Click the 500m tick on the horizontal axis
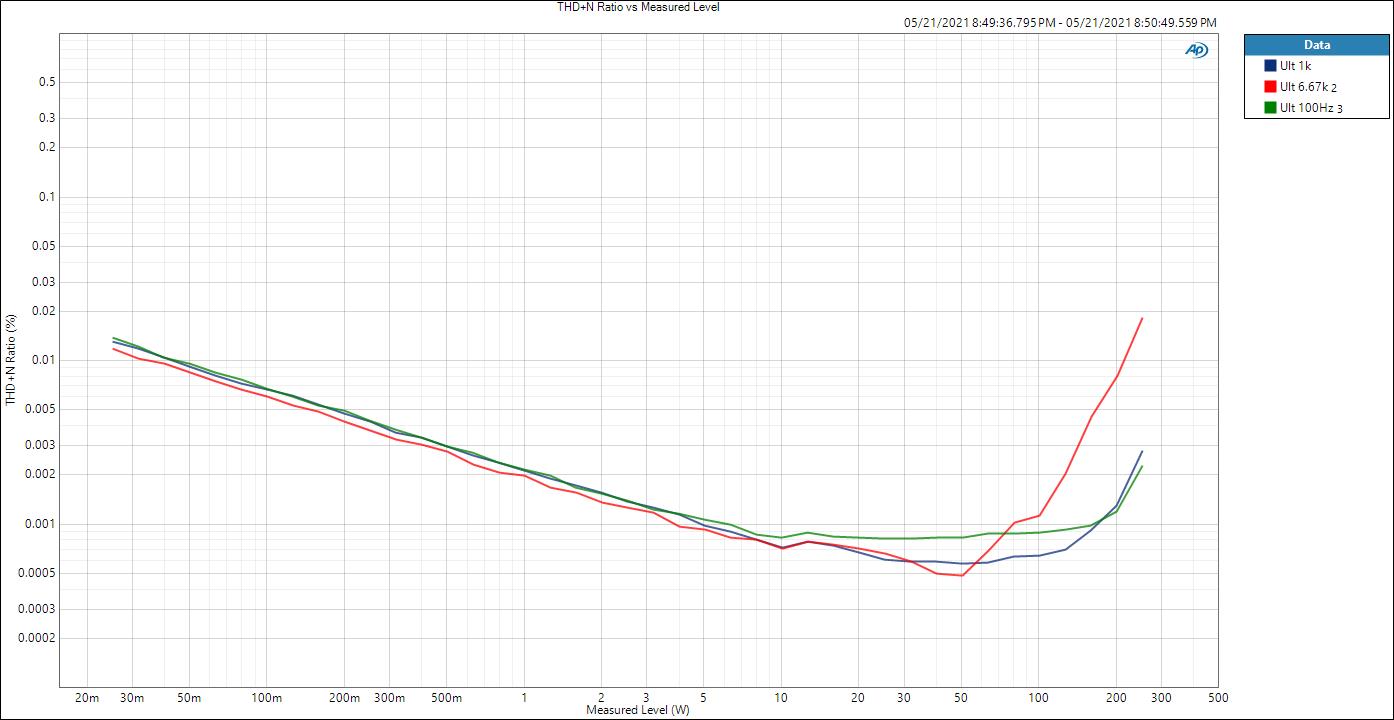 point(446,698)
